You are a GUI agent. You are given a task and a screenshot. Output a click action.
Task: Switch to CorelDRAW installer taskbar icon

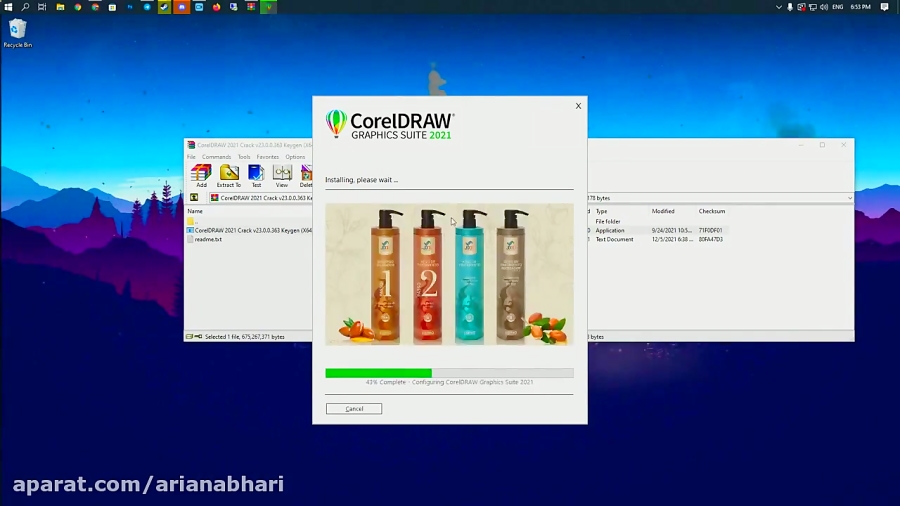[x=269, y=7]
